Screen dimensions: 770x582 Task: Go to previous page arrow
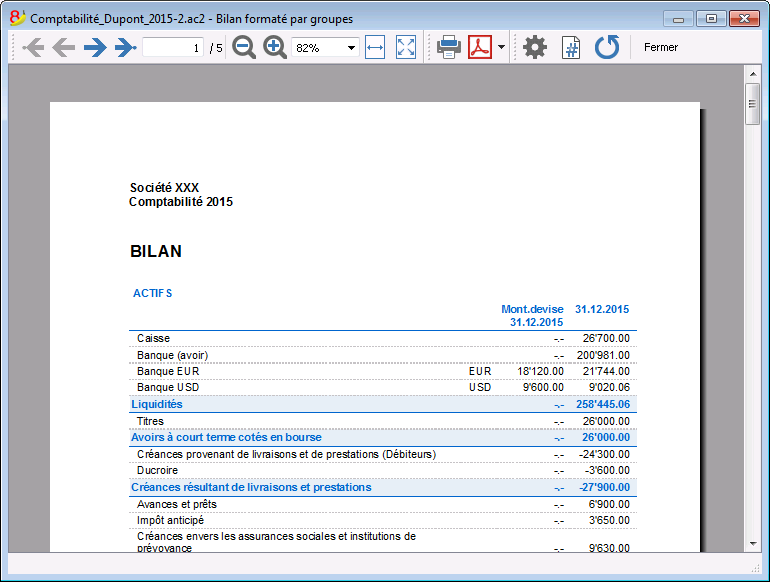pyautogui.click(x=63, y=48)
